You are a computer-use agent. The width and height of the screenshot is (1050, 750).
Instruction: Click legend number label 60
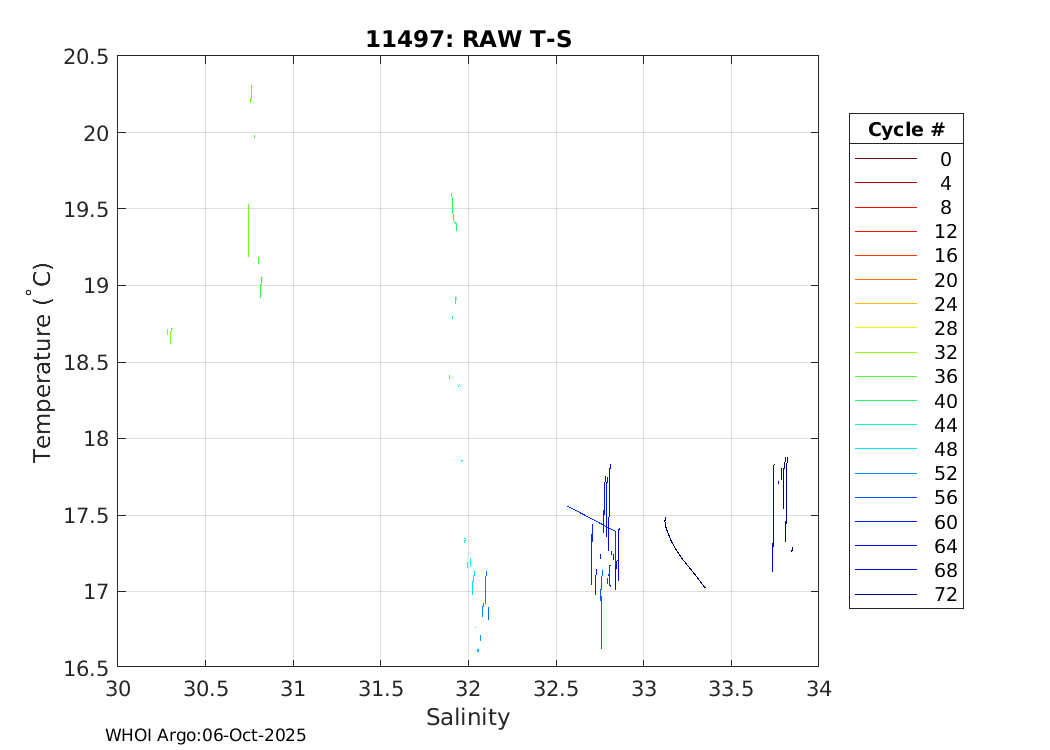point(945,522)
